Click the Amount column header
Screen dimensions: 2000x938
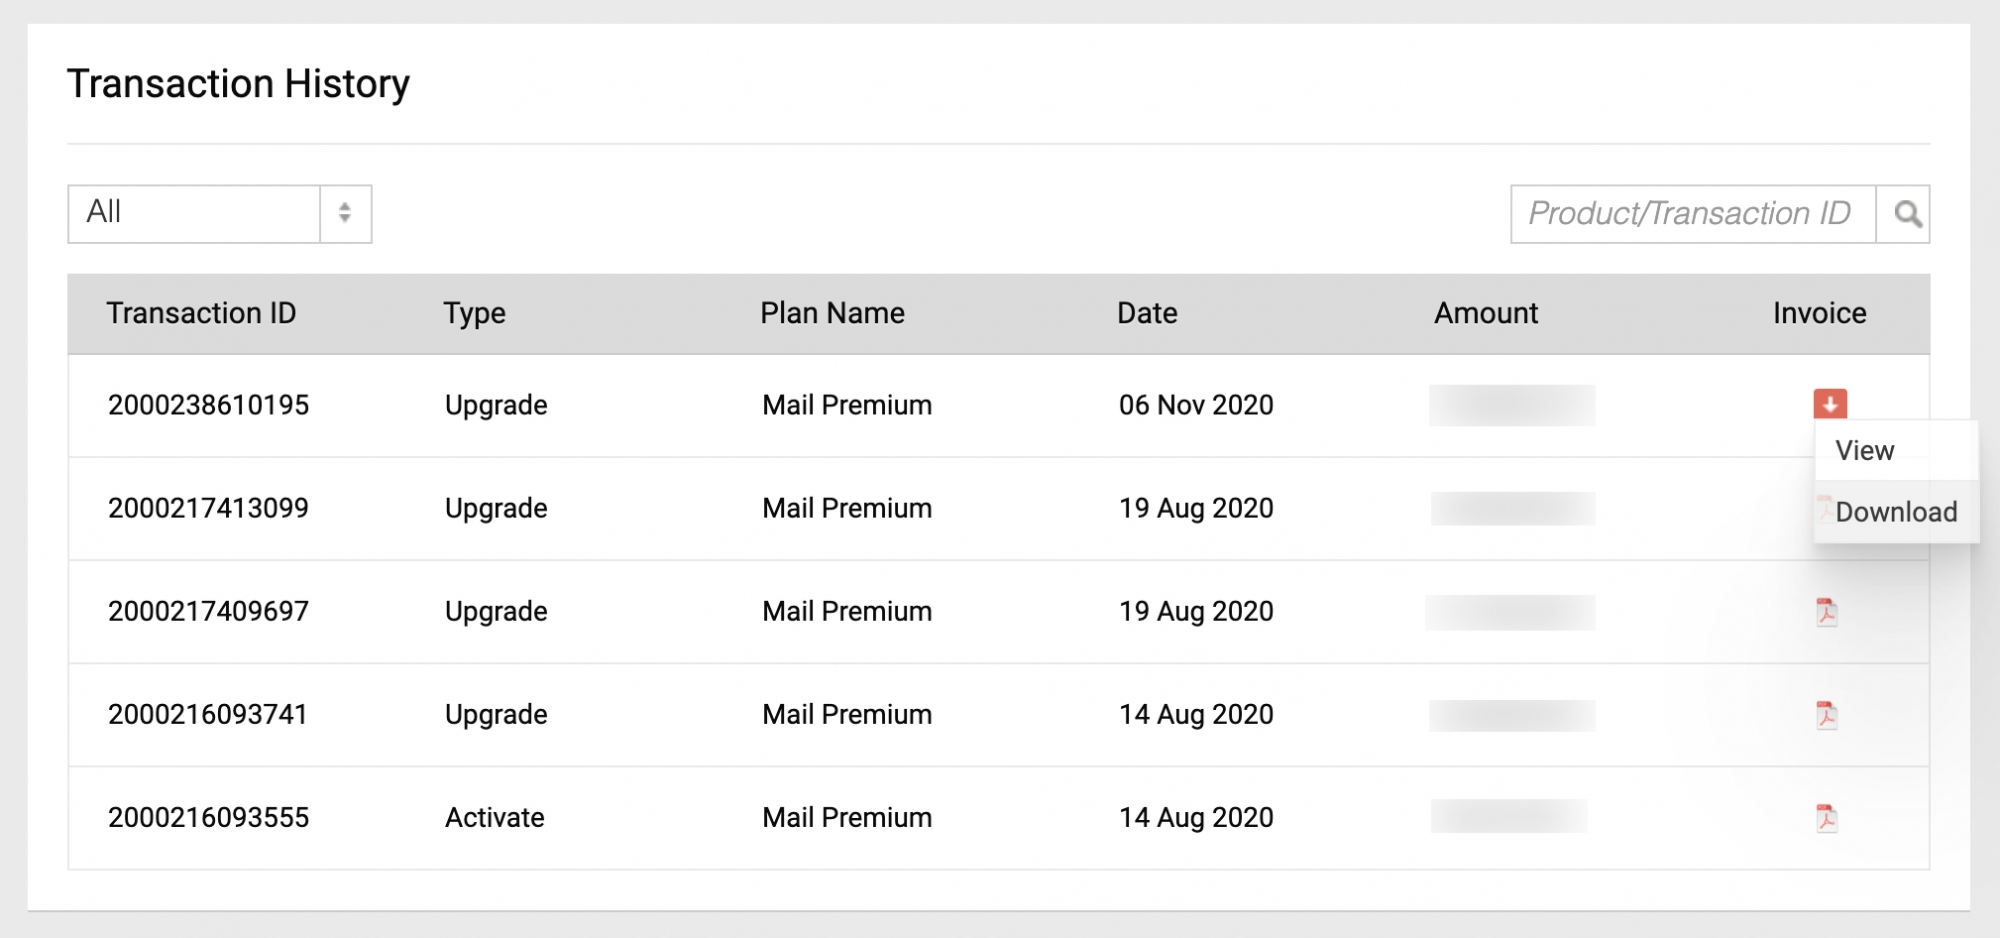(1485, 313)
